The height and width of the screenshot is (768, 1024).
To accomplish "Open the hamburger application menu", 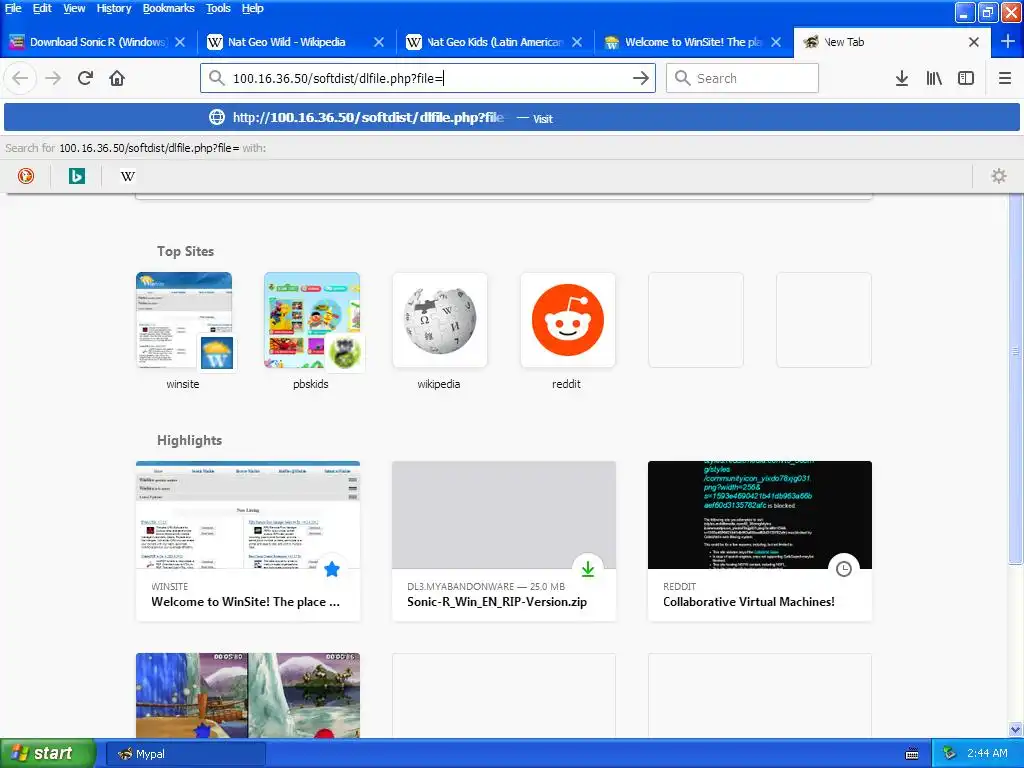I will pos(1005,78).
